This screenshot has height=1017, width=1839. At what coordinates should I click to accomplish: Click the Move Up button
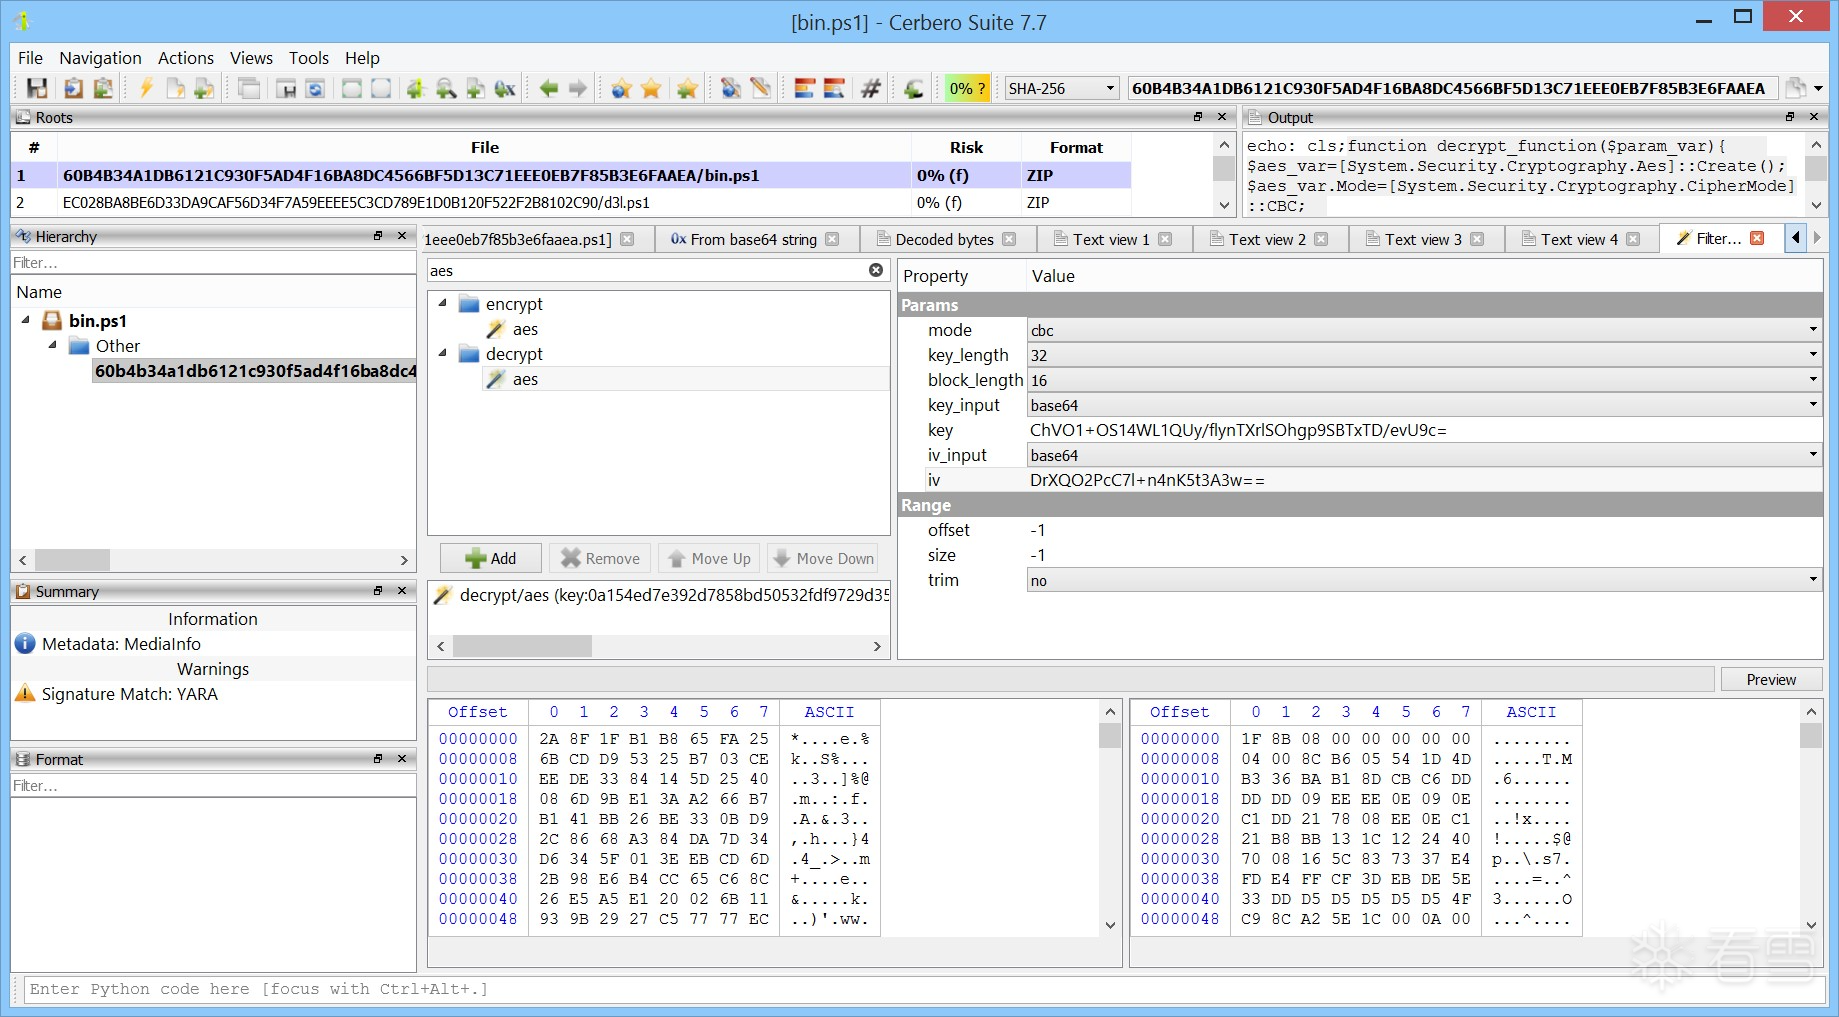click(x=709, y=558)
